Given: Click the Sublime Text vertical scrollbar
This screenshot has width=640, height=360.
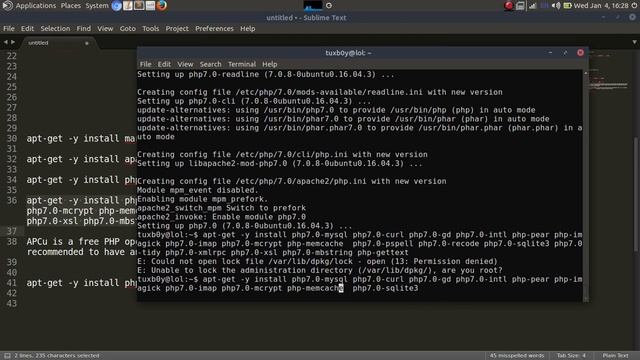Looking at the screenshot, I should coord(636,196).
